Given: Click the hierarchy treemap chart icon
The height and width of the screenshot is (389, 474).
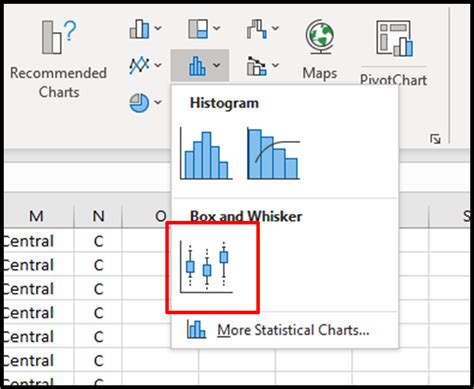Looking at the screenshot, I should click(x=198, y=29).
